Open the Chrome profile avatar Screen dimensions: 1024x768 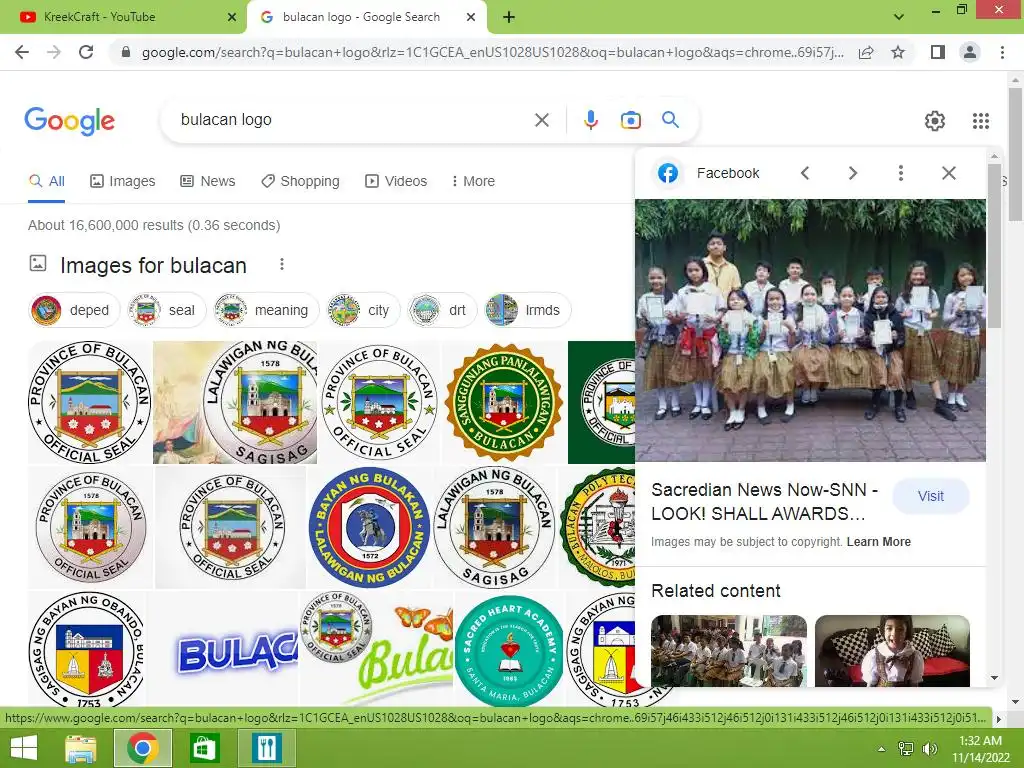click(x=970, y=52)
